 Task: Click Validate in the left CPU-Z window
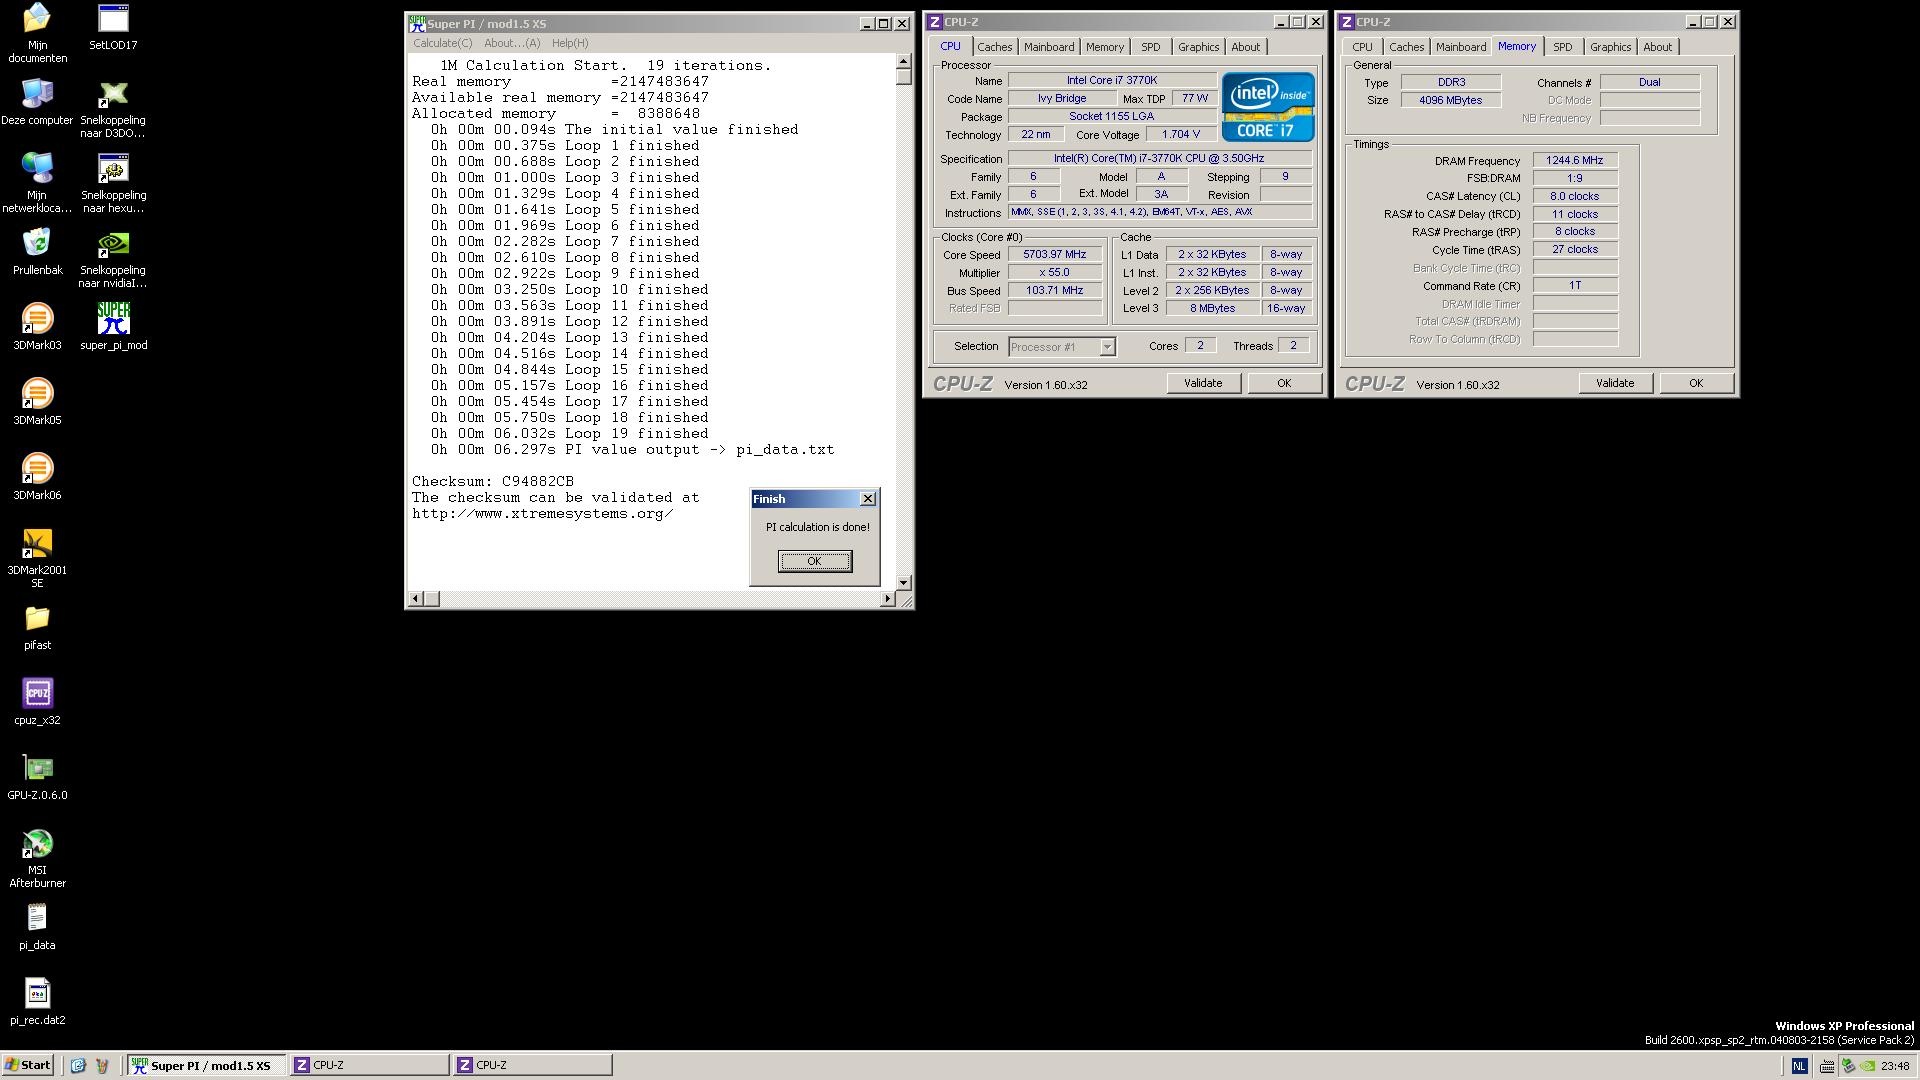(1202, 384)
